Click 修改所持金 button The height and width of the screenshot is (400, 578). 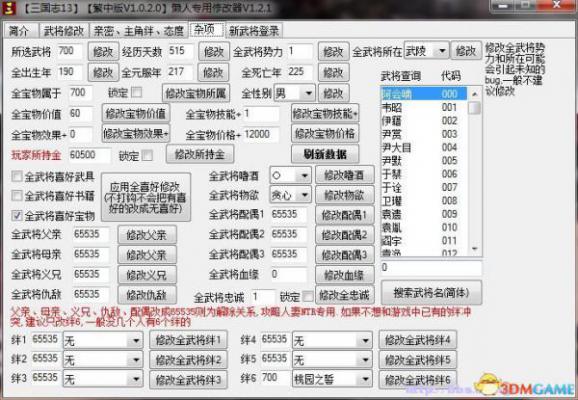click(200, 154)
